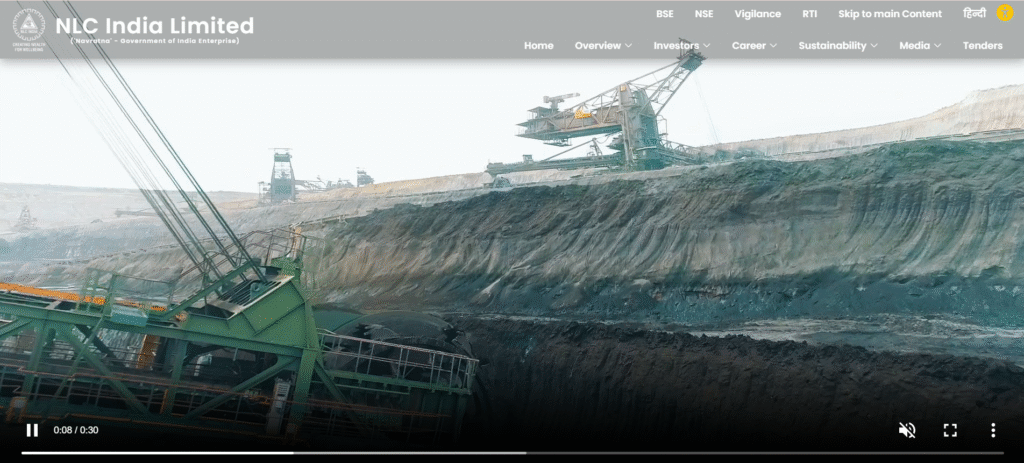
Task: Open the Sustainability dropdown
Action: (838, 46)
